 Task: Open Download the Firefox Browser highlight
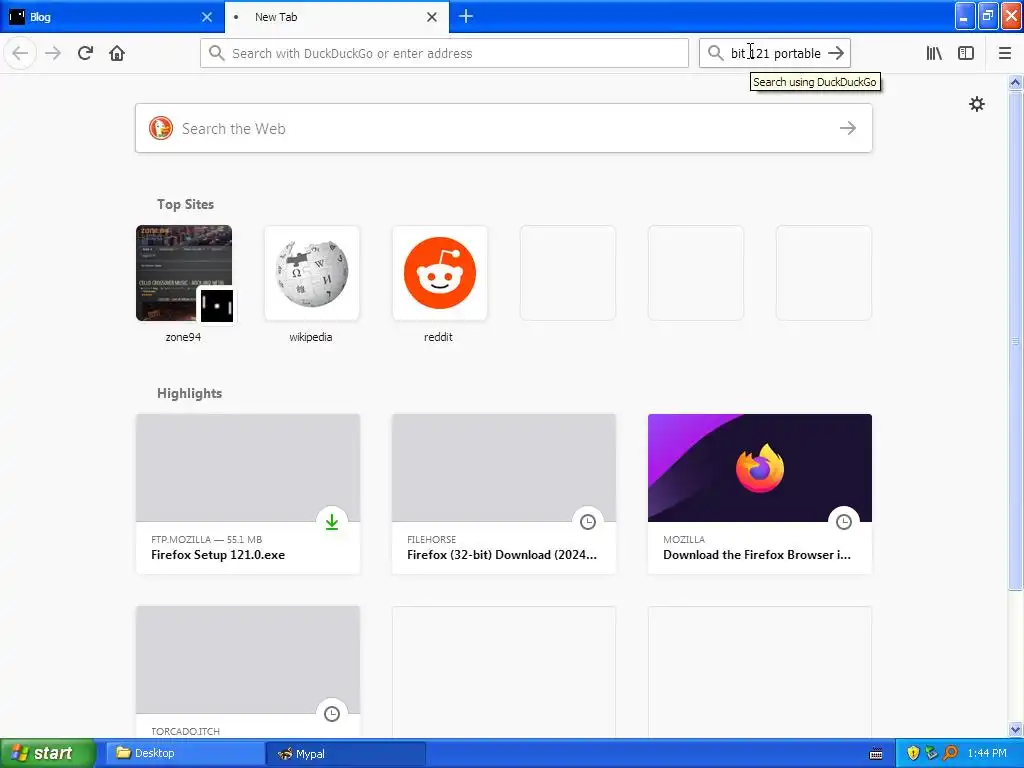[760, 494]
